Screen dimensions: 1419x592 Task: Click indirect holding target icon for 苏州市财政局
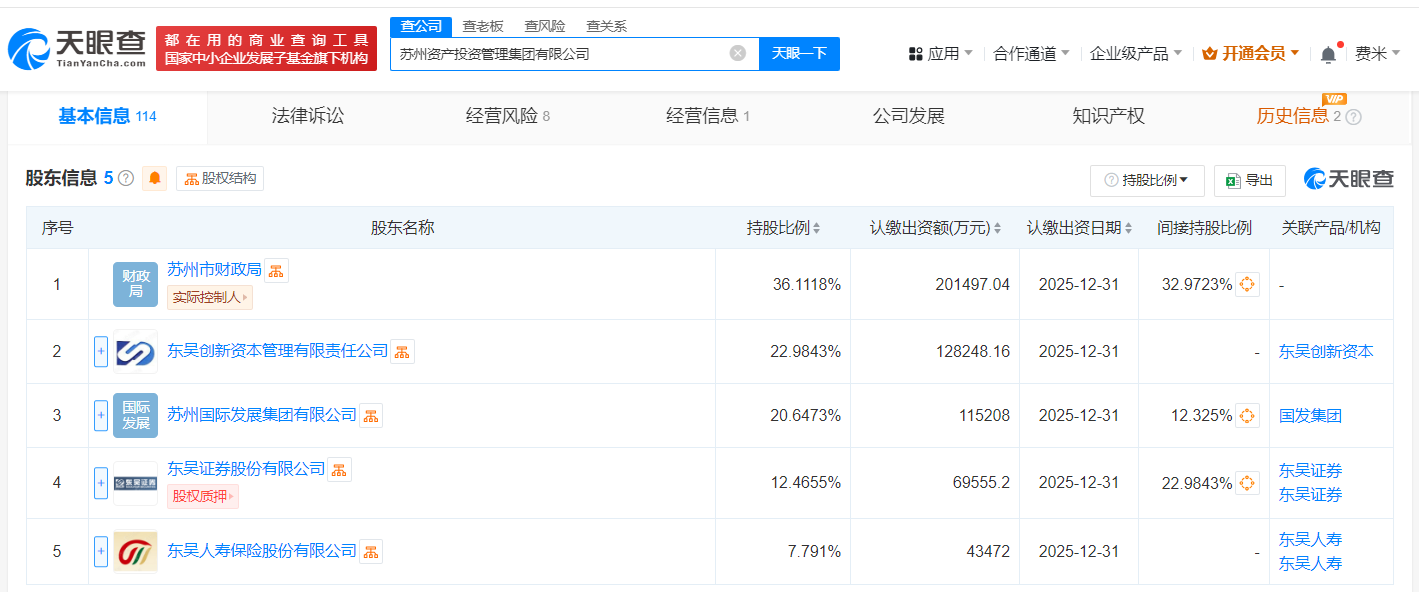click(1247, 284)
